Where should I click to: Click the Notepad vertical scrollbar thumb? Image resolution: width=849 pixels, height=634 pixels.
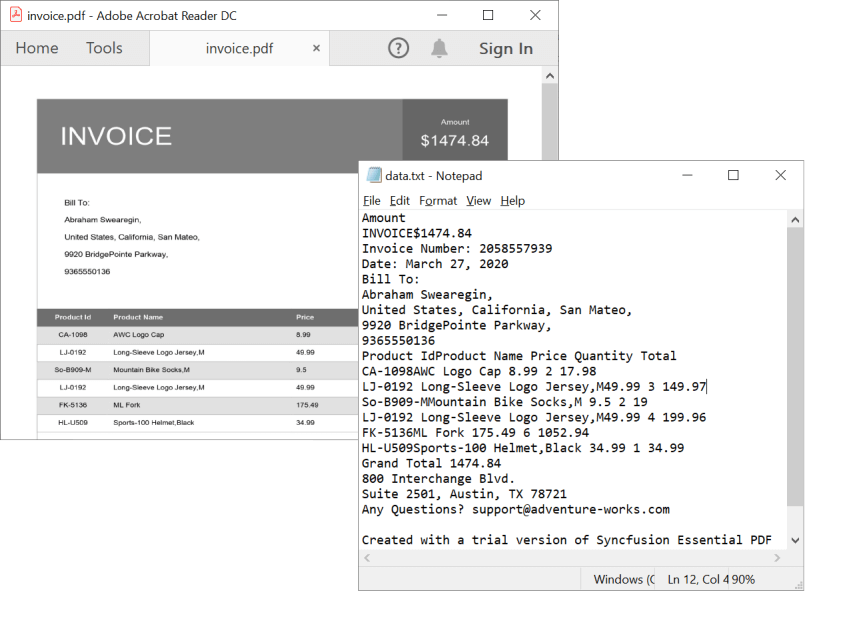pos(795,367)
